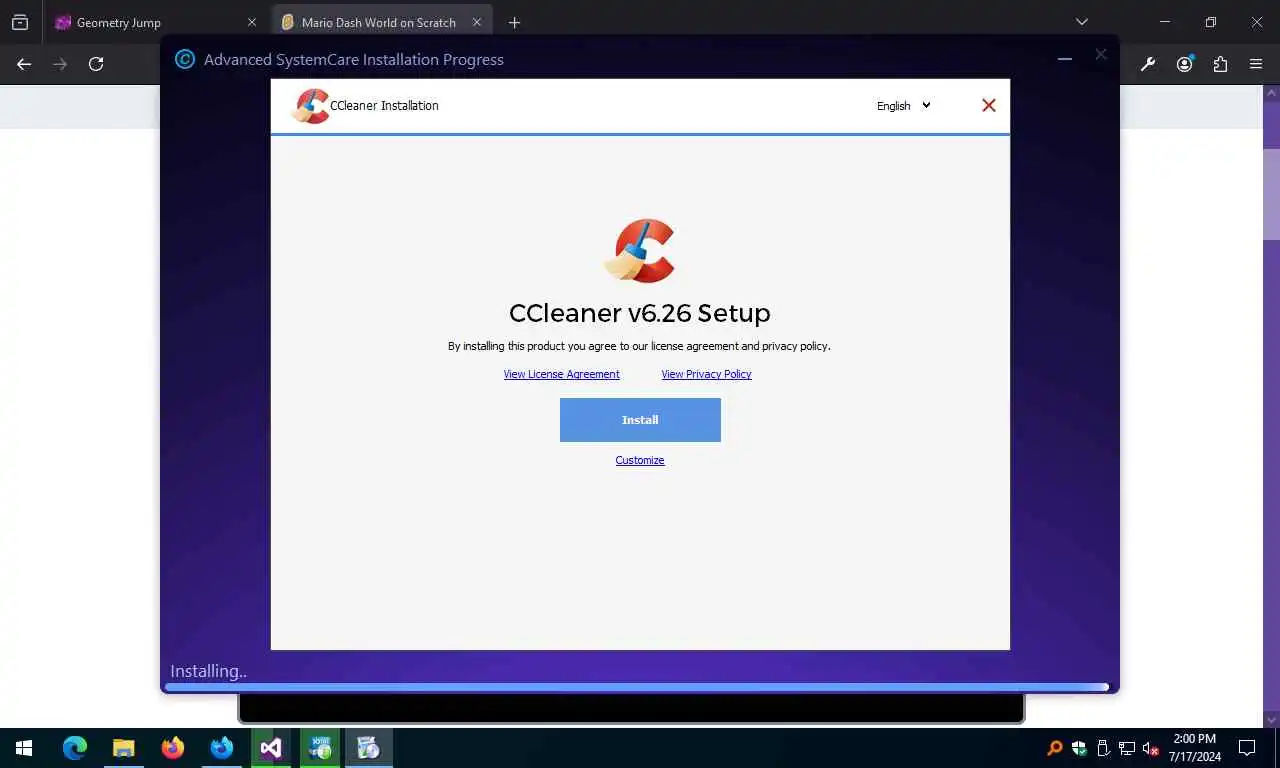
Task: Open the browser tab list chevron
Action: (x=1081, y=22)
